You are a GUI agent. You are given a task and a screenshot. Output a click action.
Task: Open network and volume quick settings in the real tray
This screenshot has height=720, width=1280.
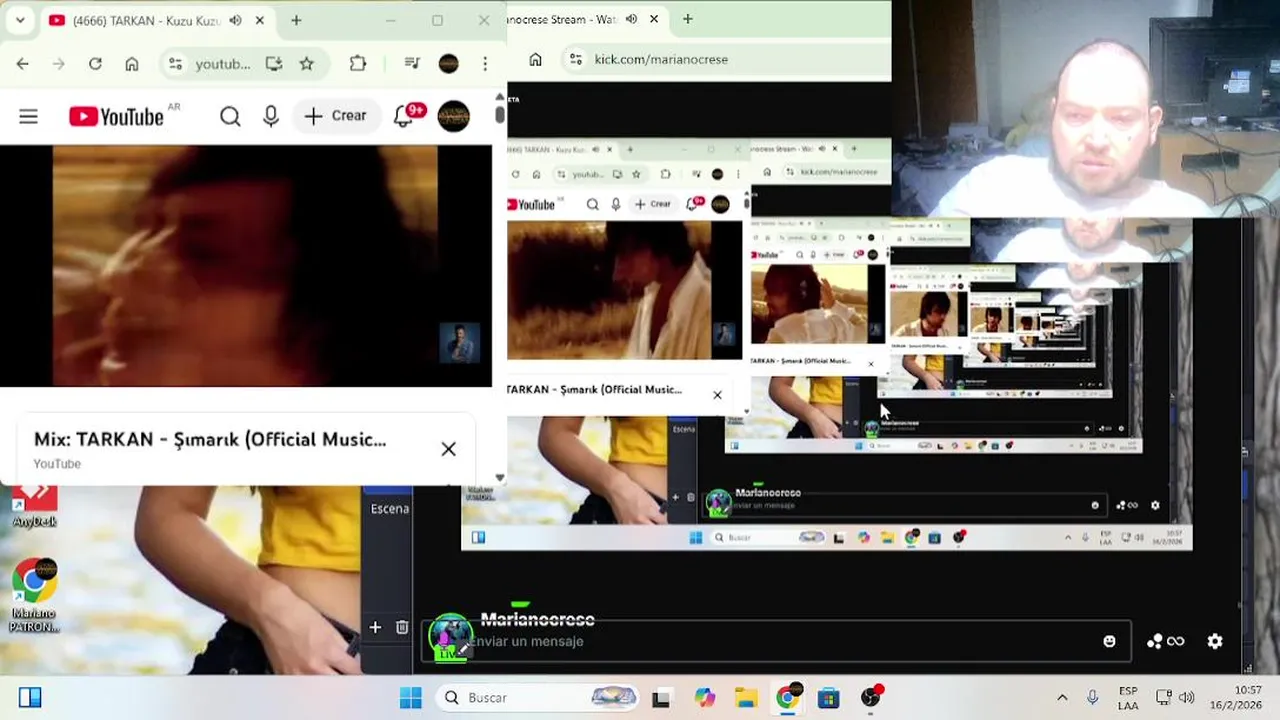(x=1175, y=697)
